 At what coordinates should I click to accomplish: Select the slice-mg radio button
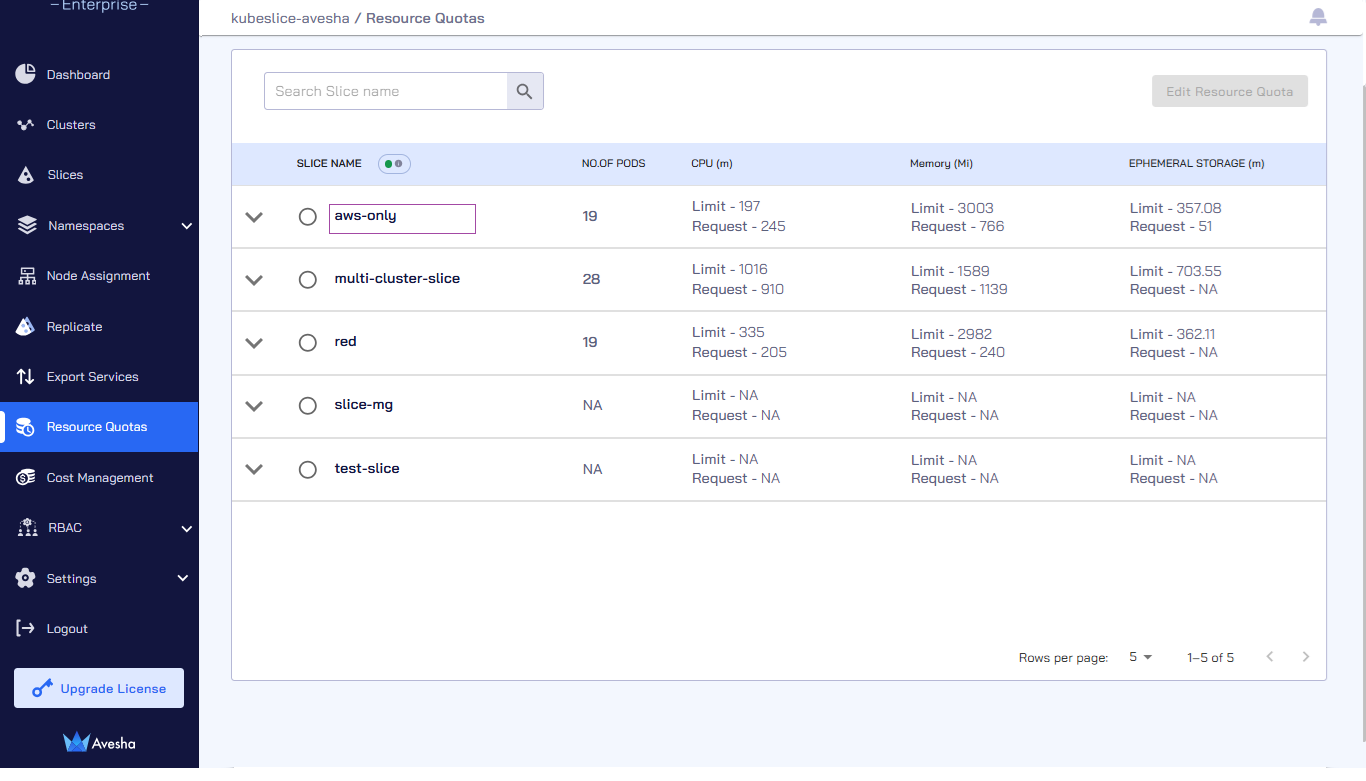click(x=308, y=406)
